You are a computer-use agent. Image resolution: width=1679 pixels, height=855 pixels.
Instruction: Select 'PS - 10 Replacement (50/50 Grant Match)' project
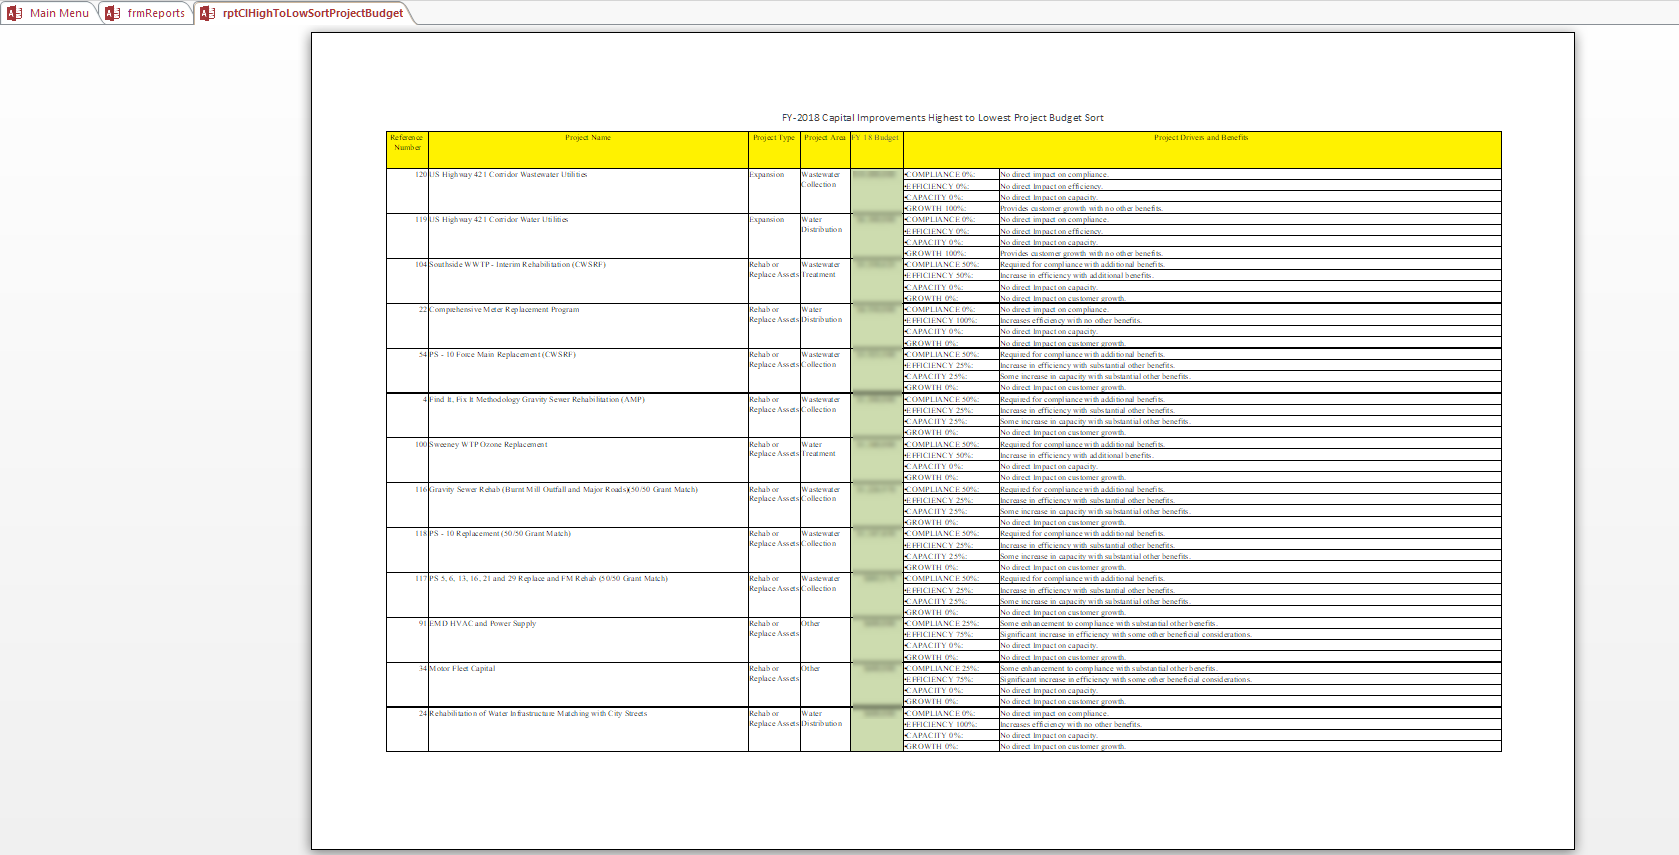tap(500, 534)
